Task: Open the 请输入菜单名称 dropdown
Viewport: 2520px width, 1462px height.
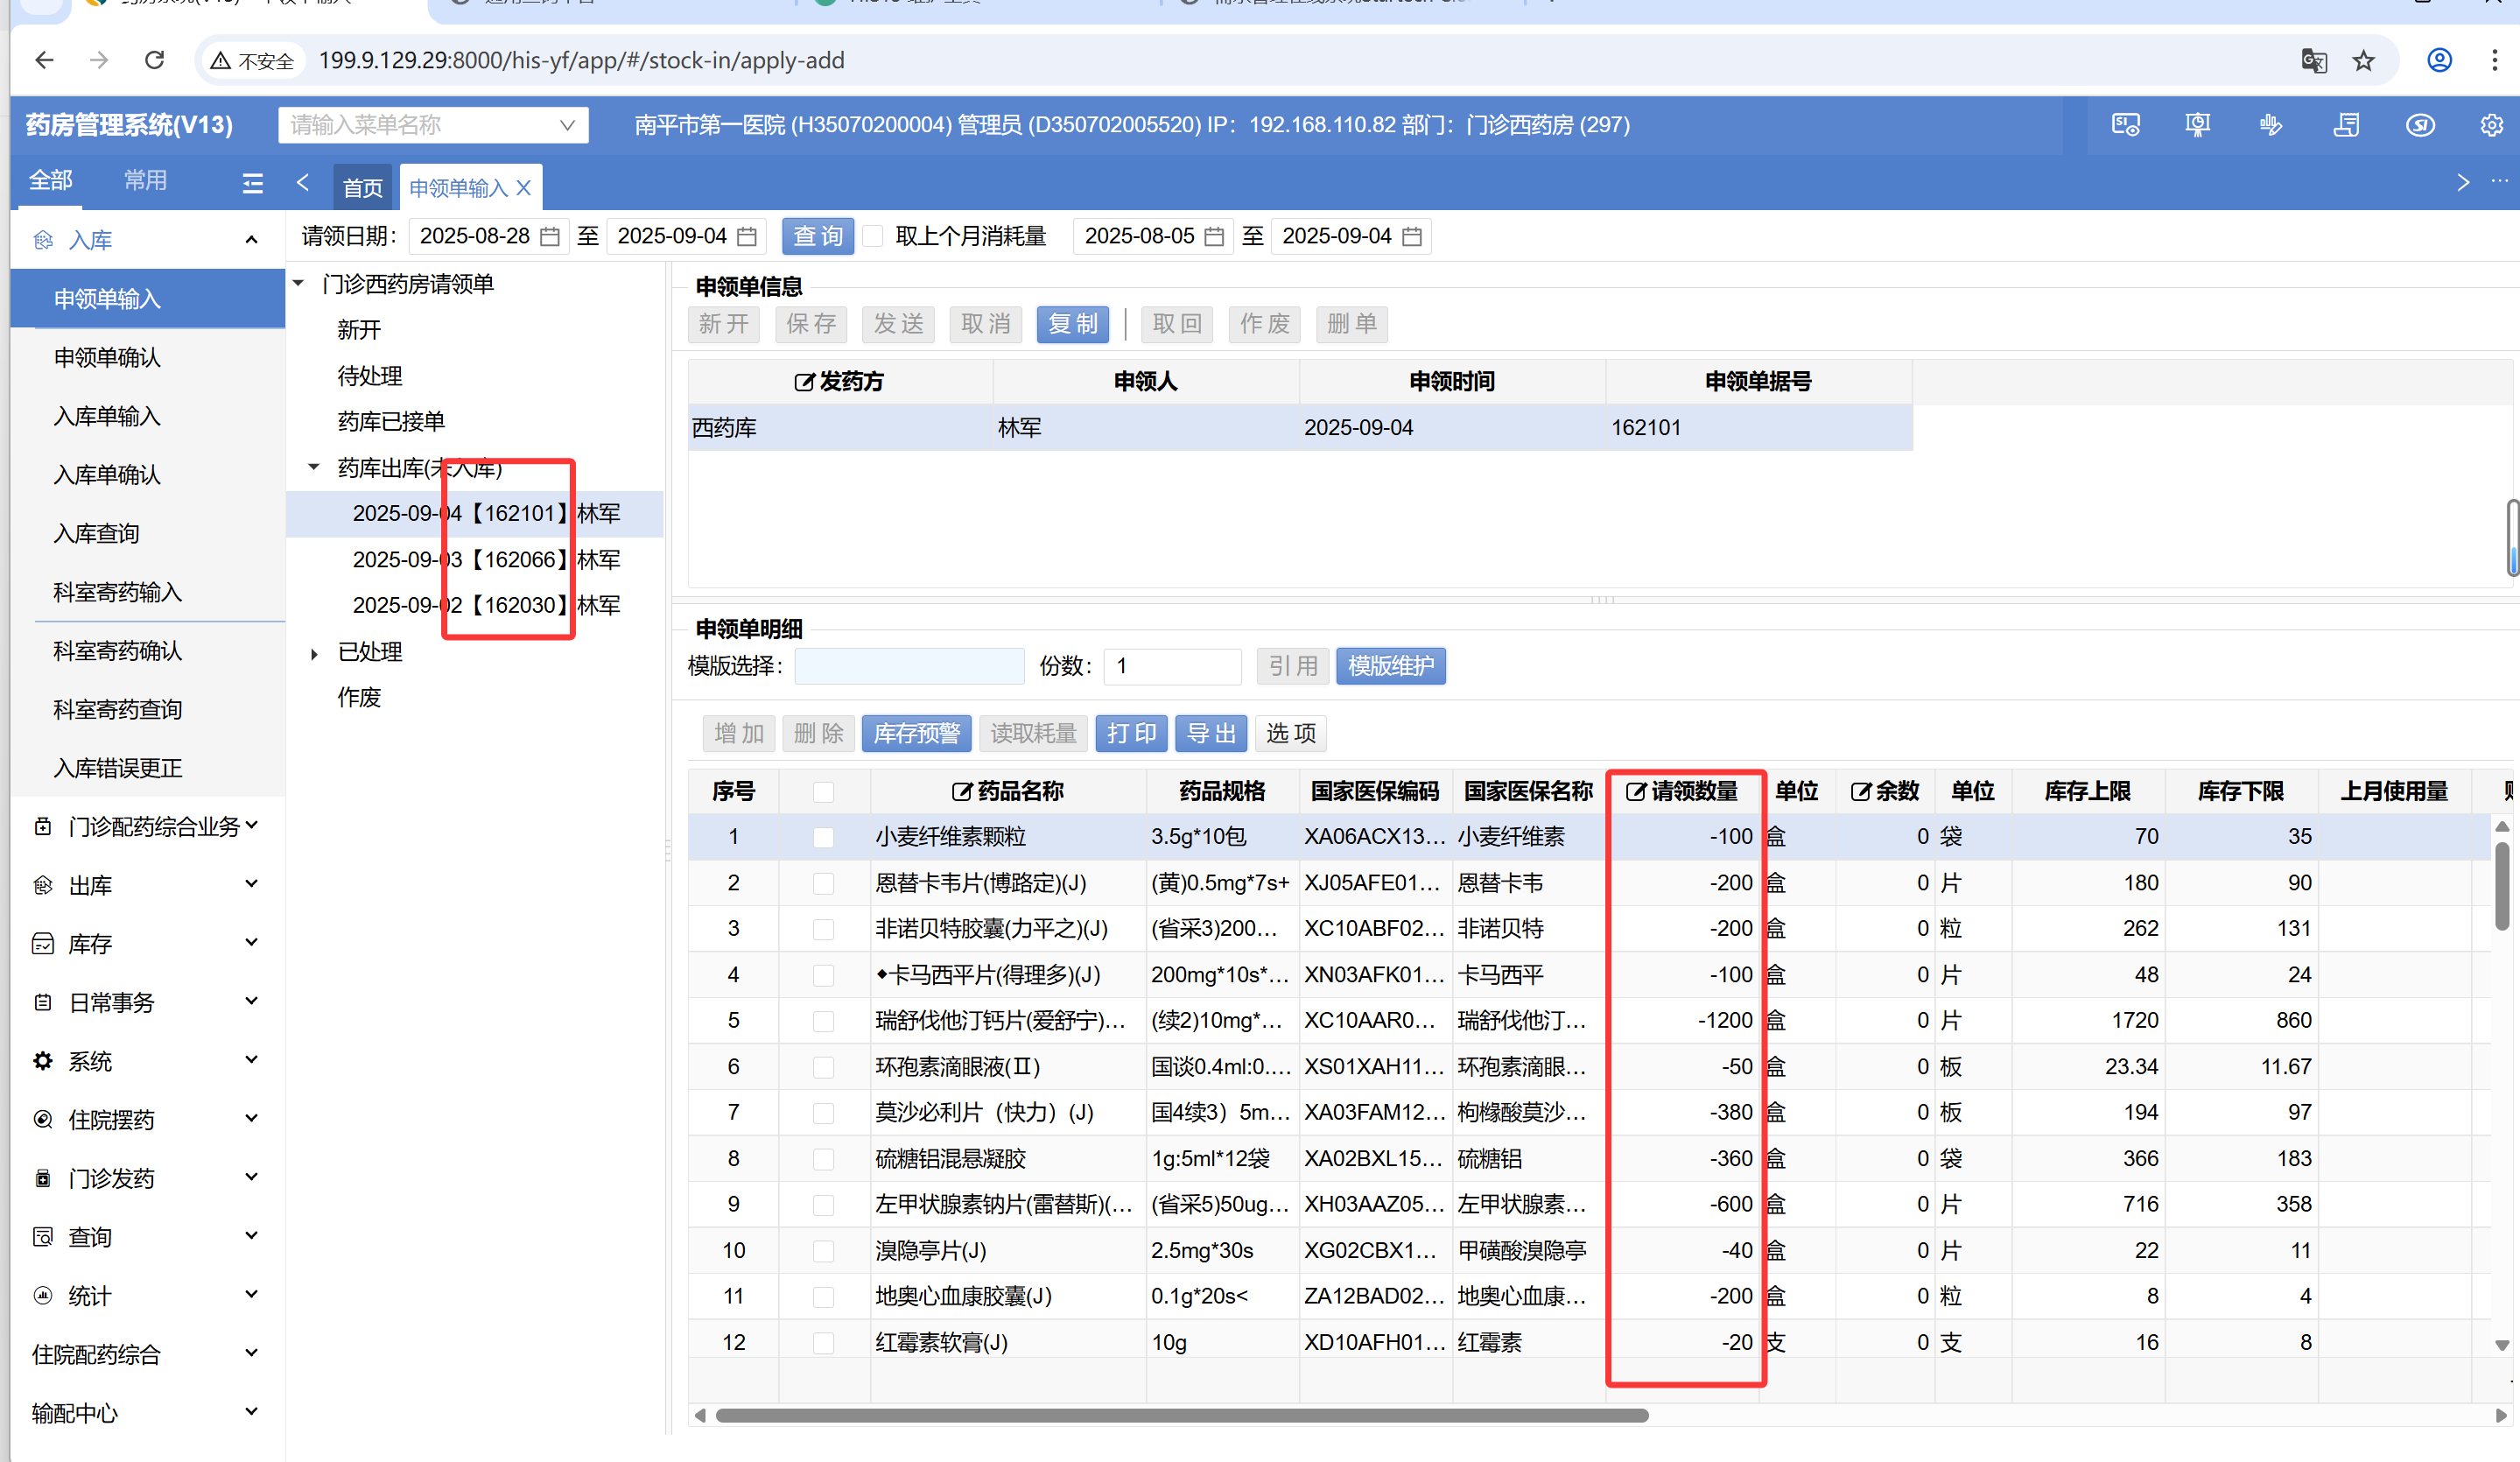Action: (x=433, y=125)
